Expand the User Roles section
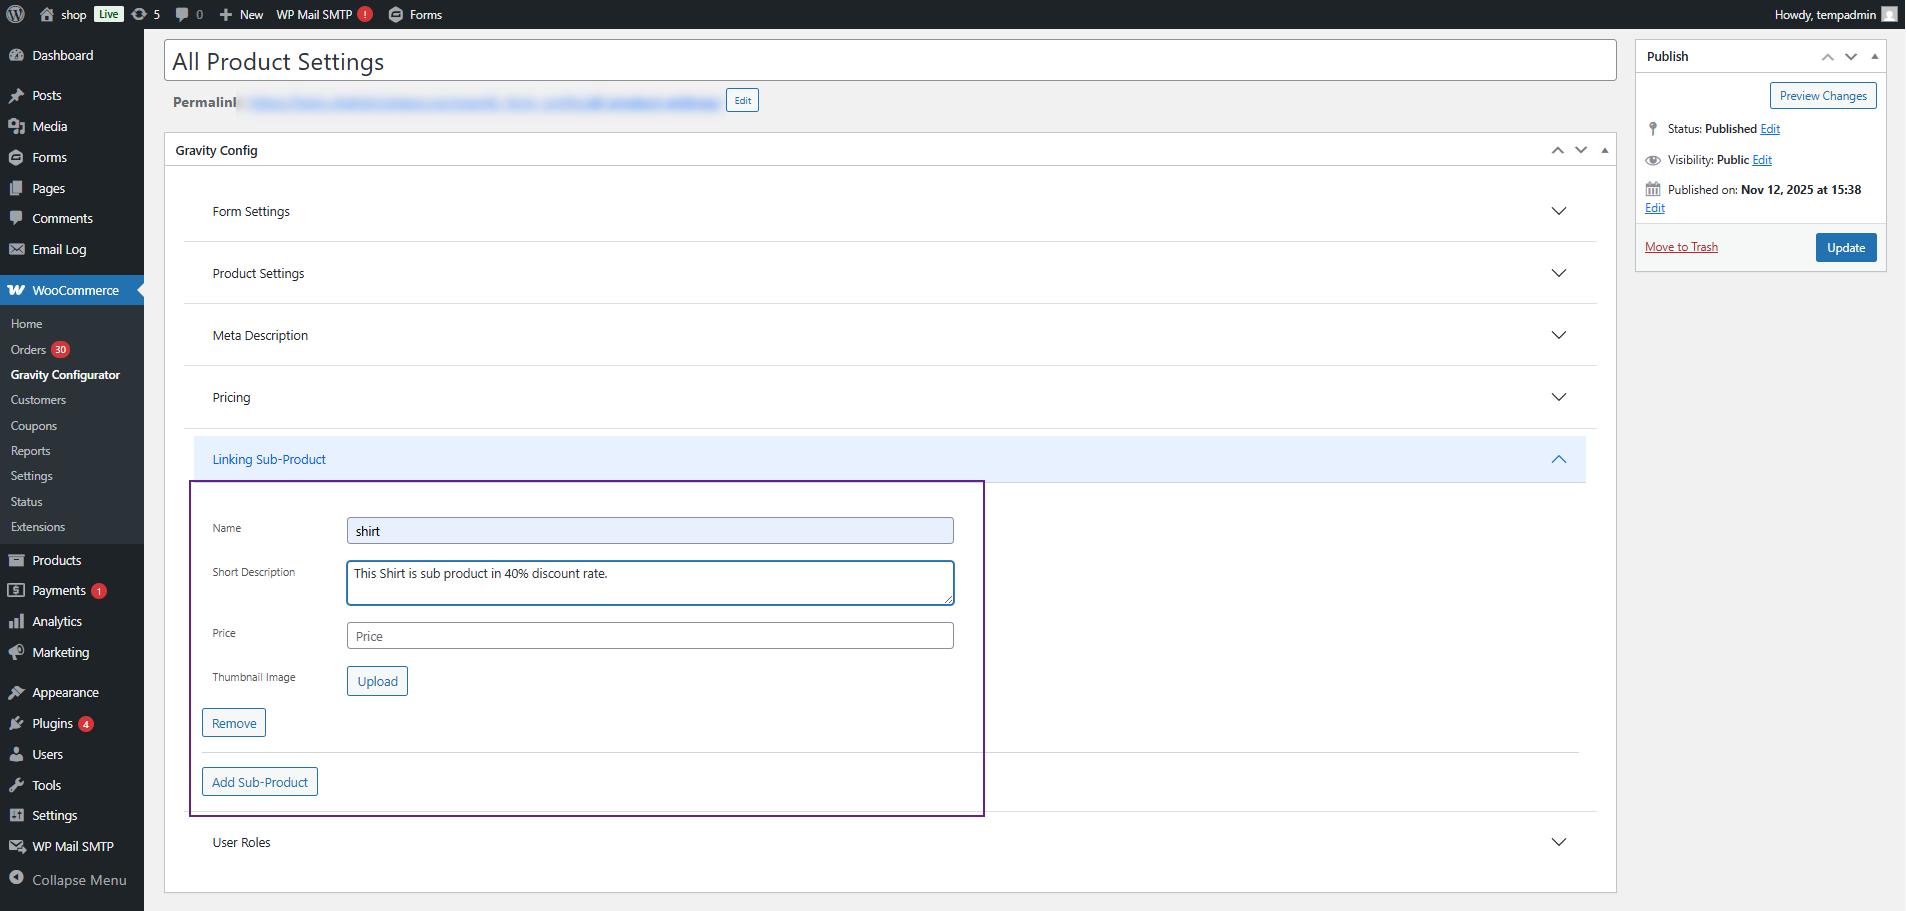 point(1558,843)
